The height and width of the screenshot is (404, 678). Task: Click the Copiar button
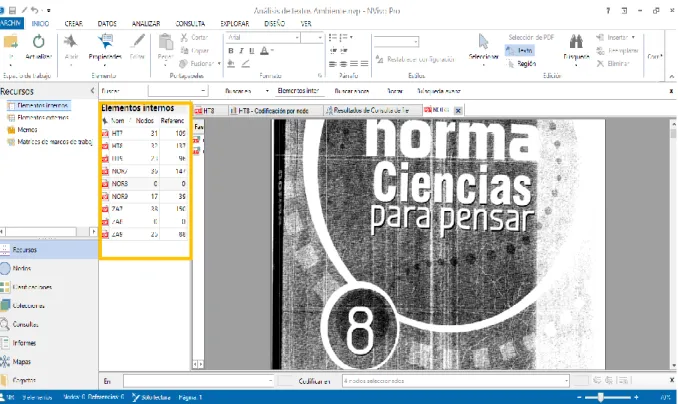(x=195, y=51)
